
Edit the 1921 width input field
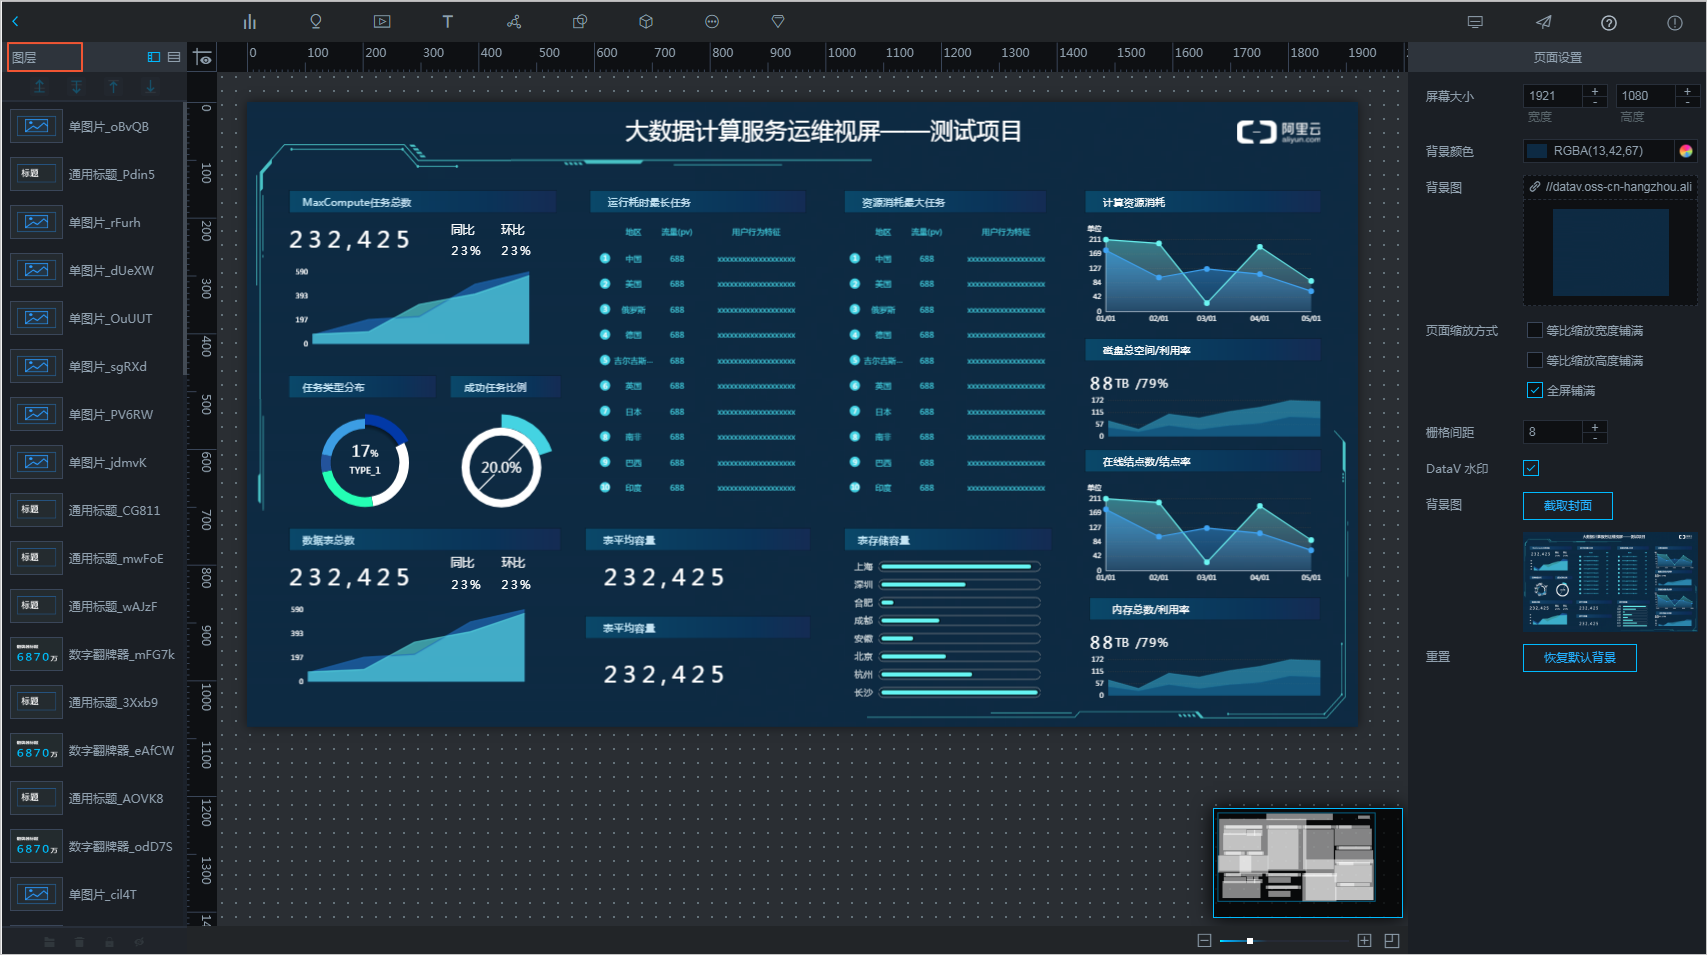tap(1553, 96)
